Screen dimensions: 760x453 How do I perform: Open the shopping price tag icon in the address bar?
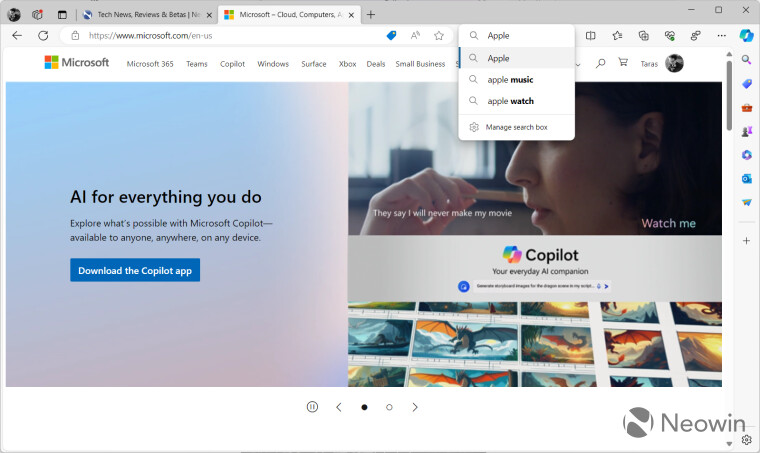(x=391, y=35)
